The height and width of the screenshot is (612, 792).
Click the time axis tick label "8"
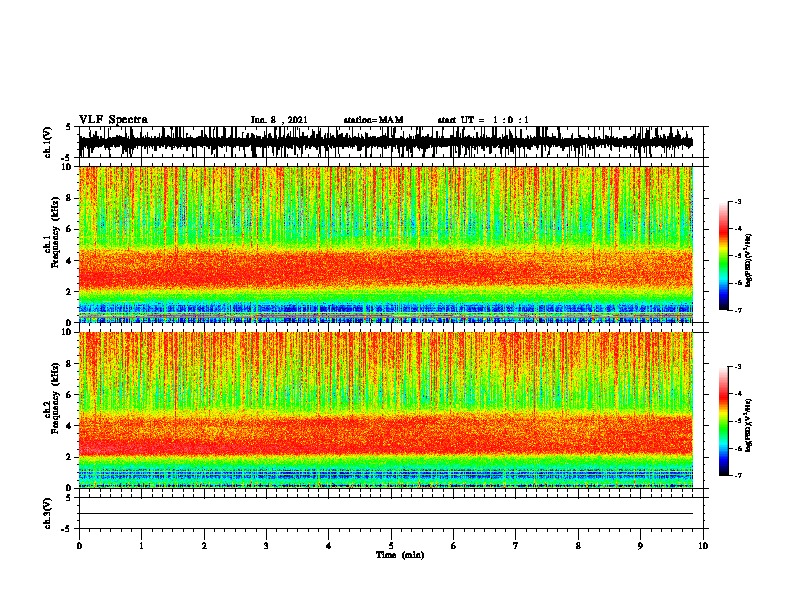[578, 546]
